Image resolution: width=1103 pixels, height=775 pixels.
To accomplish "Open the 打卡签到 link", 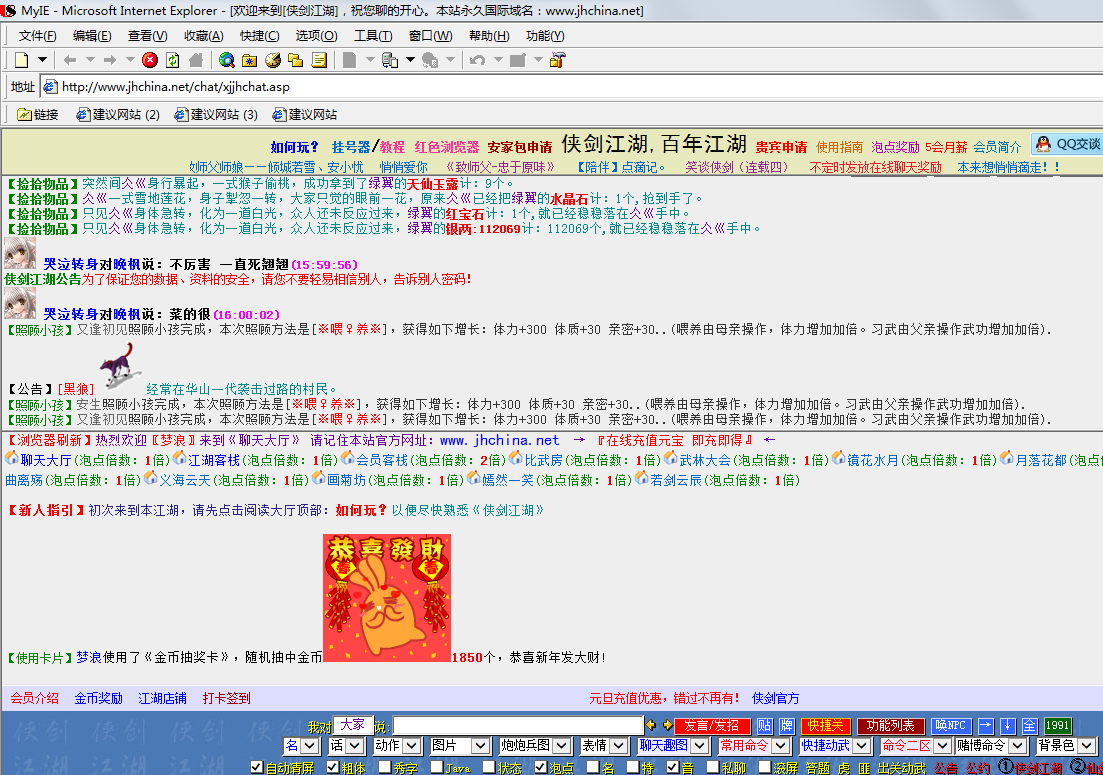I will pos(227,698).
